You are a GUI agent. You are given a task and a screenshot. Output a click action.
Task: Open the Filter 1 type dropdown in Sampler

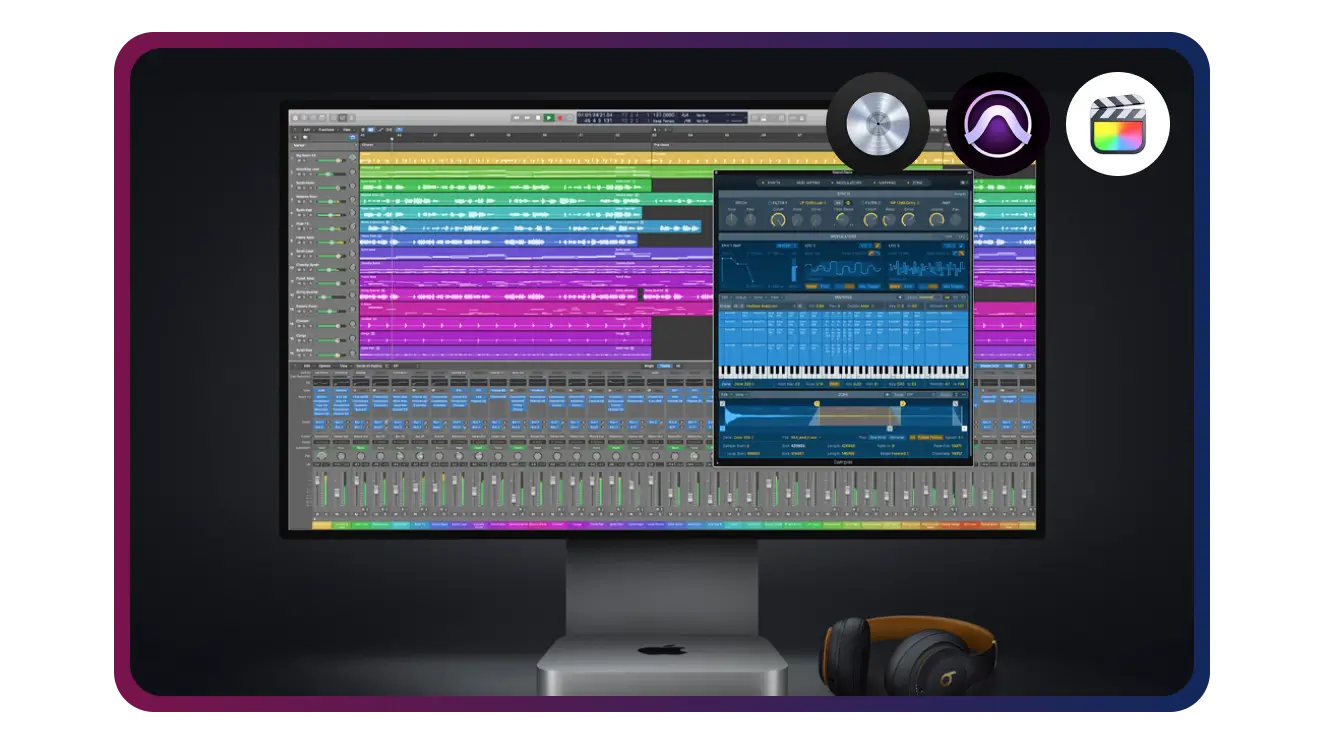pos(813,203)
